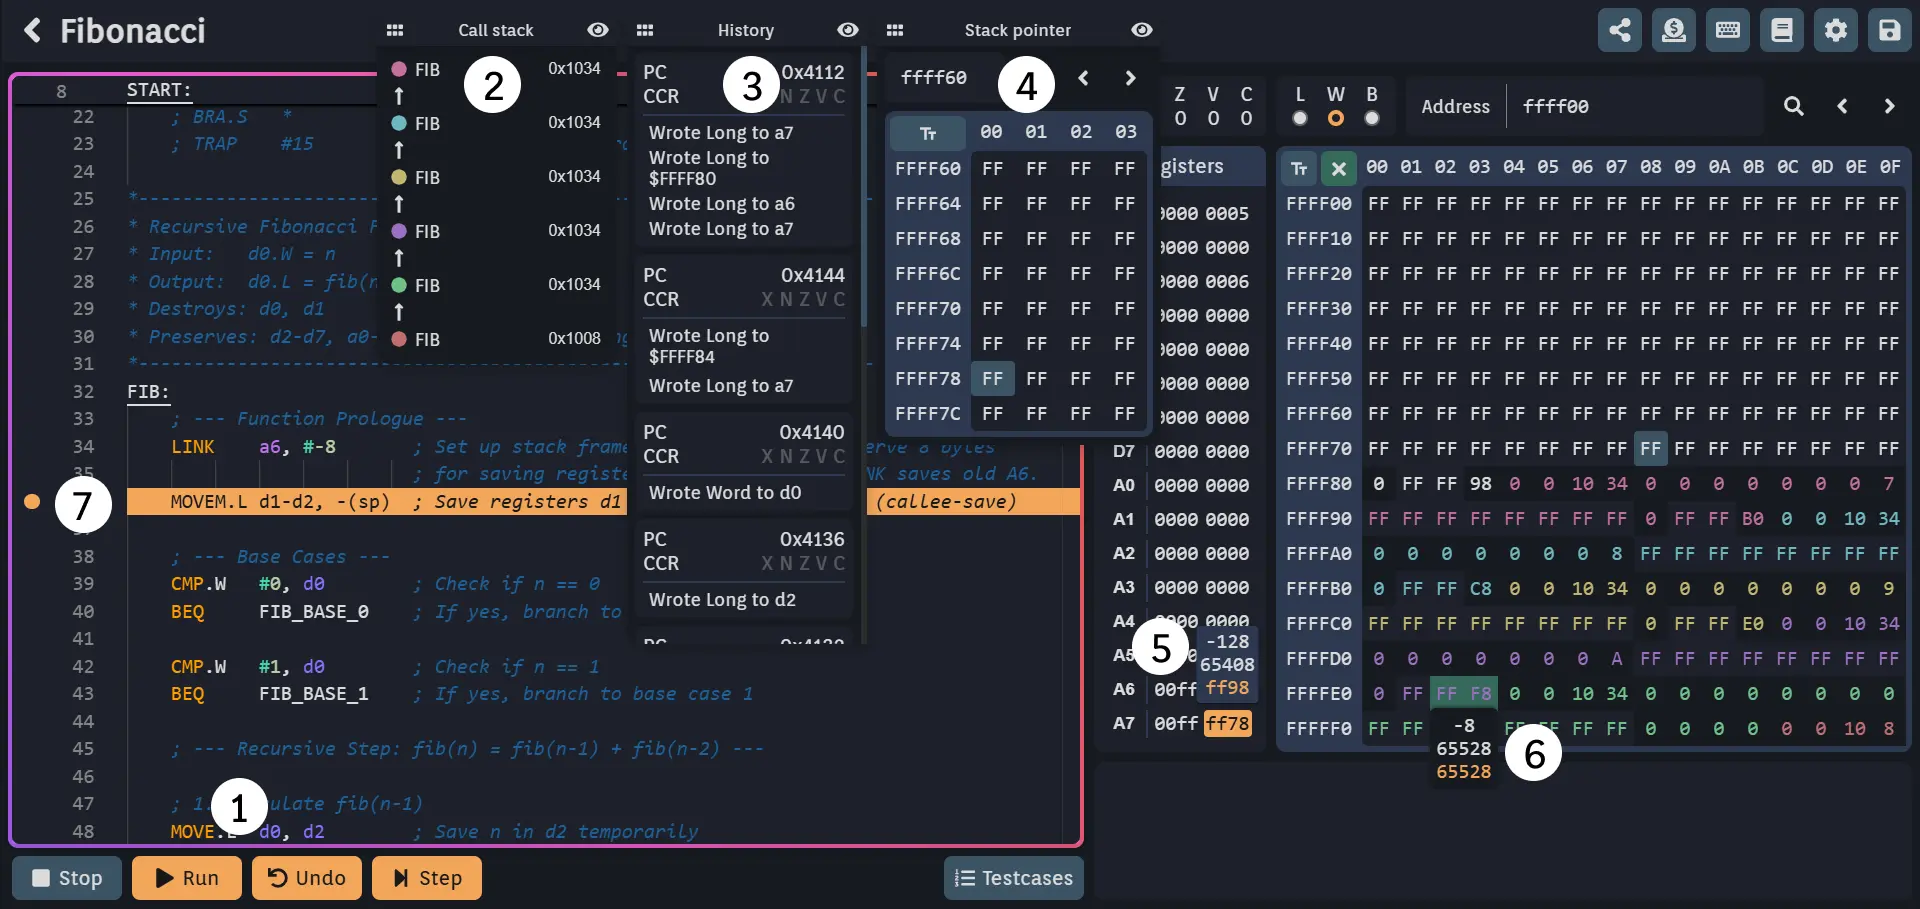1920x909 pixels.
Task: Toggle the breakpoint dot beside the MOVEM.L line
Action: [31, 502]
